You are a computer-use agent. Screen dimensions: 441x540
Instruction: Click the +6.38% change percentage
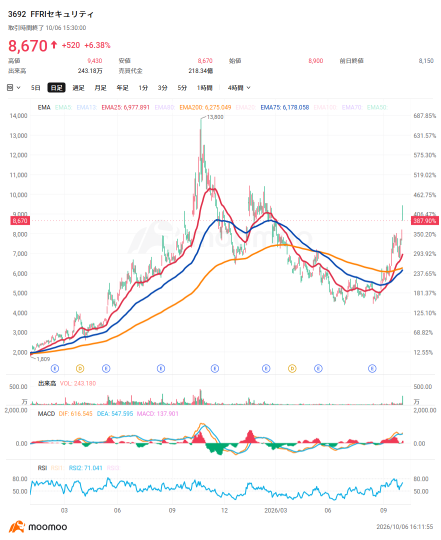97,45
